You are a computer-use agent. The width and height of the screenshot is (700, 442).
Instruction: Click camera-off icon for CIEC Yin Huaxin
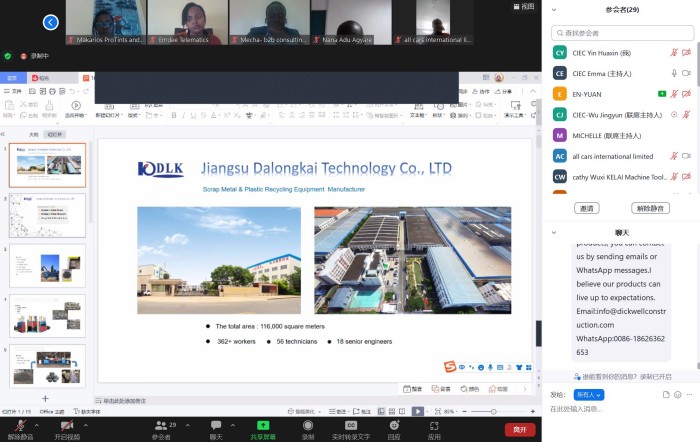687,53
